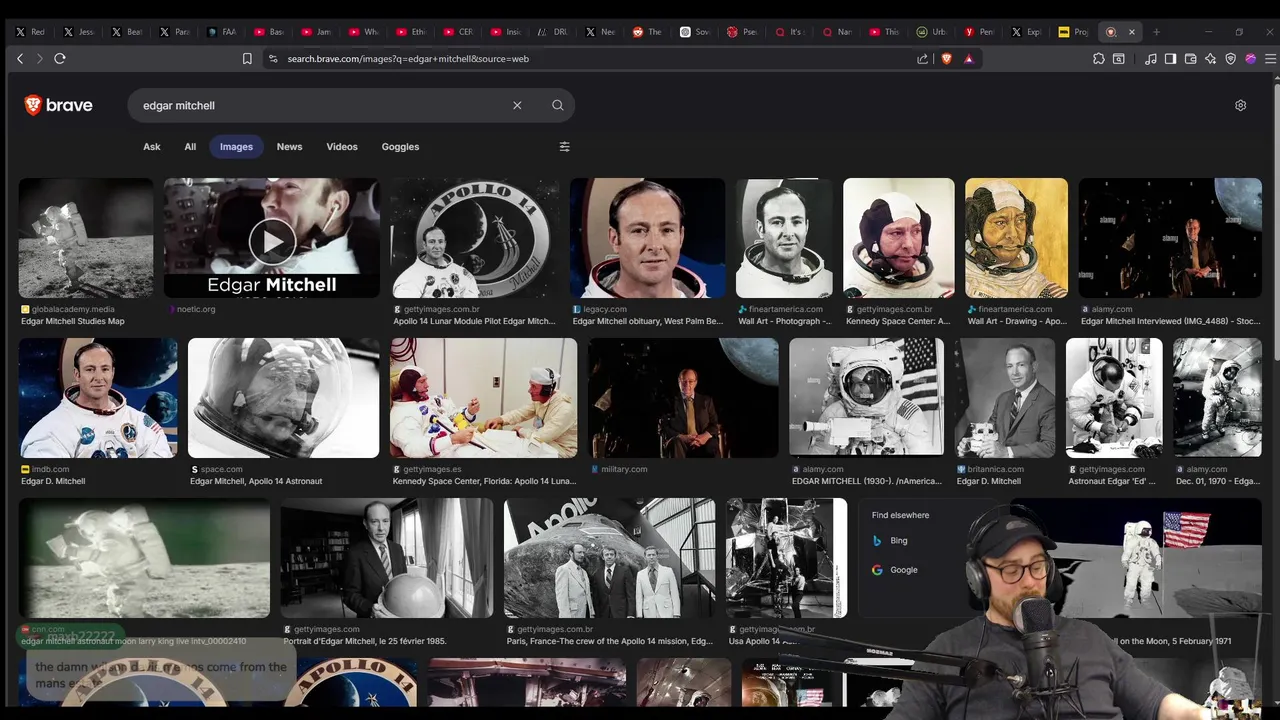Open Brave Shields lion icon

click(x=947, y=59)
